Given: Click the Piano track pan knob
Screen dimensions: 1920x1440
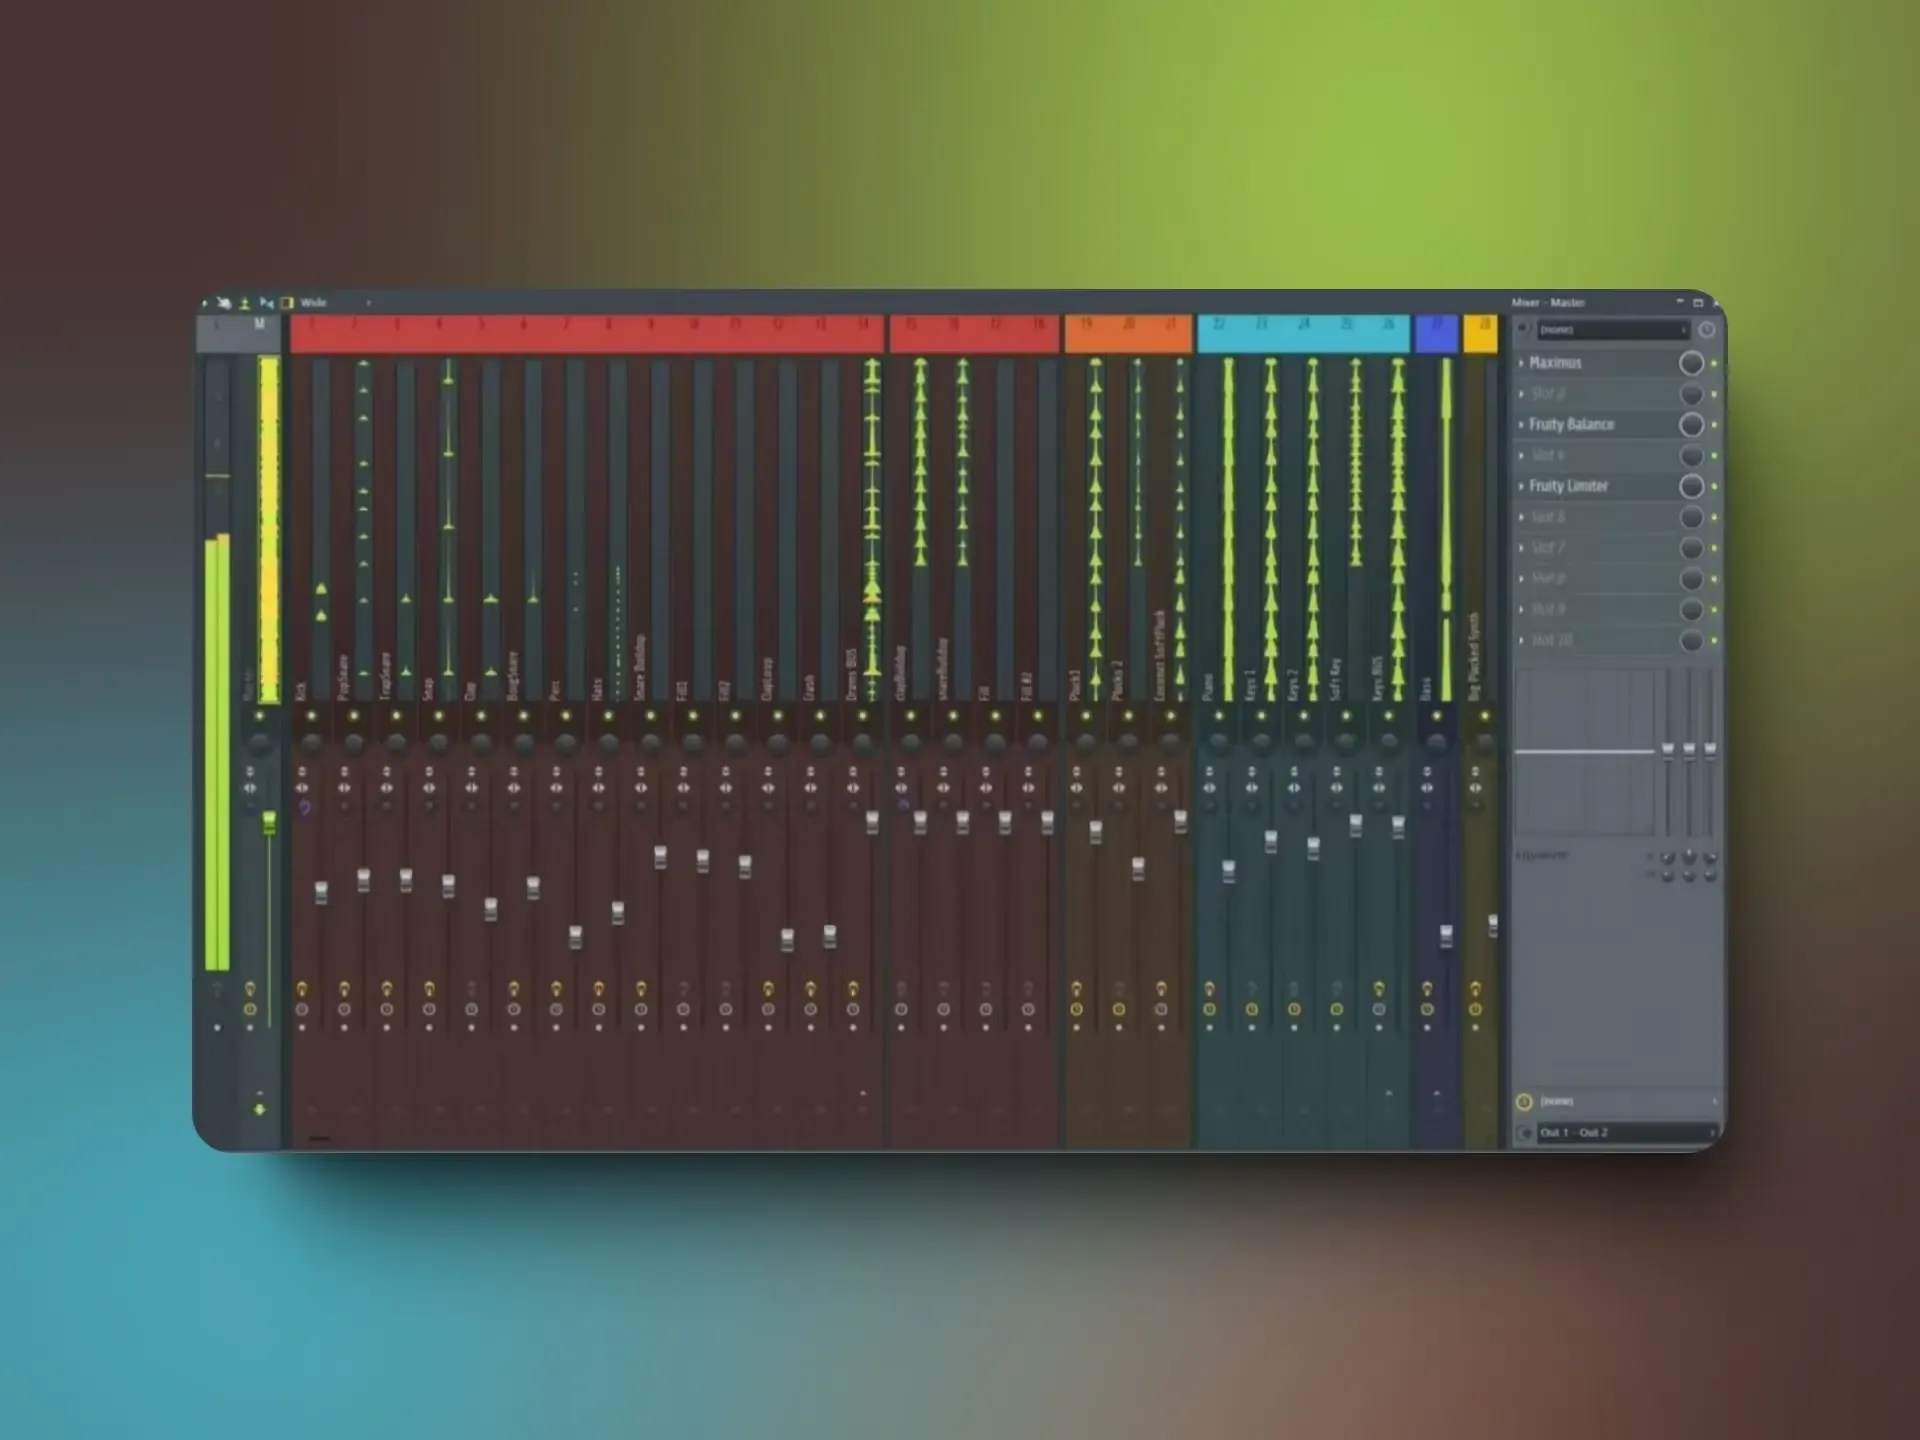Looking at the screenshot, I should (1218, 743).
